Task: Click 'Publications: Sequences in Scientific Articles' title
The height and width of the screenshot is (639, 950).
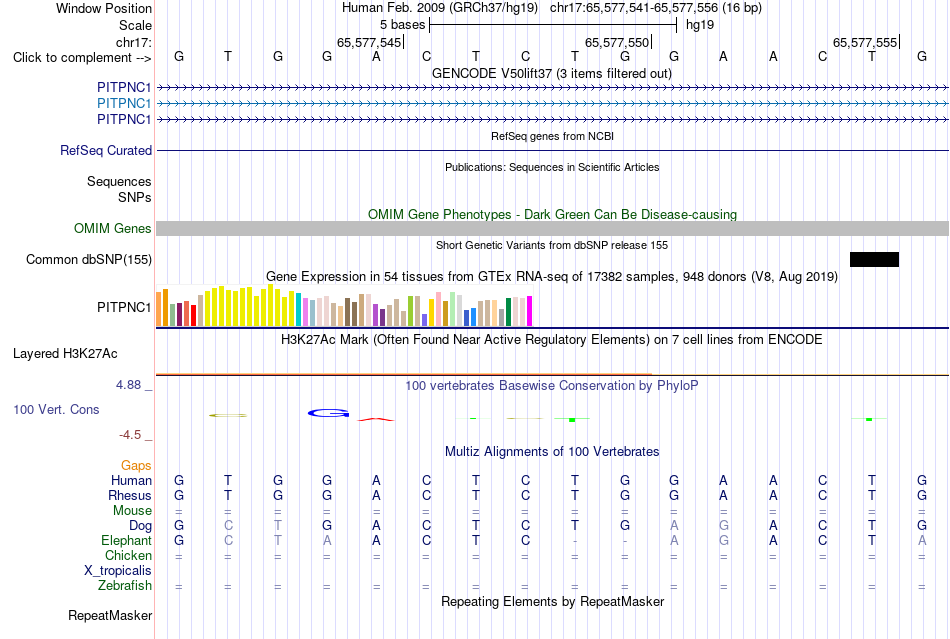Action: 552,167
